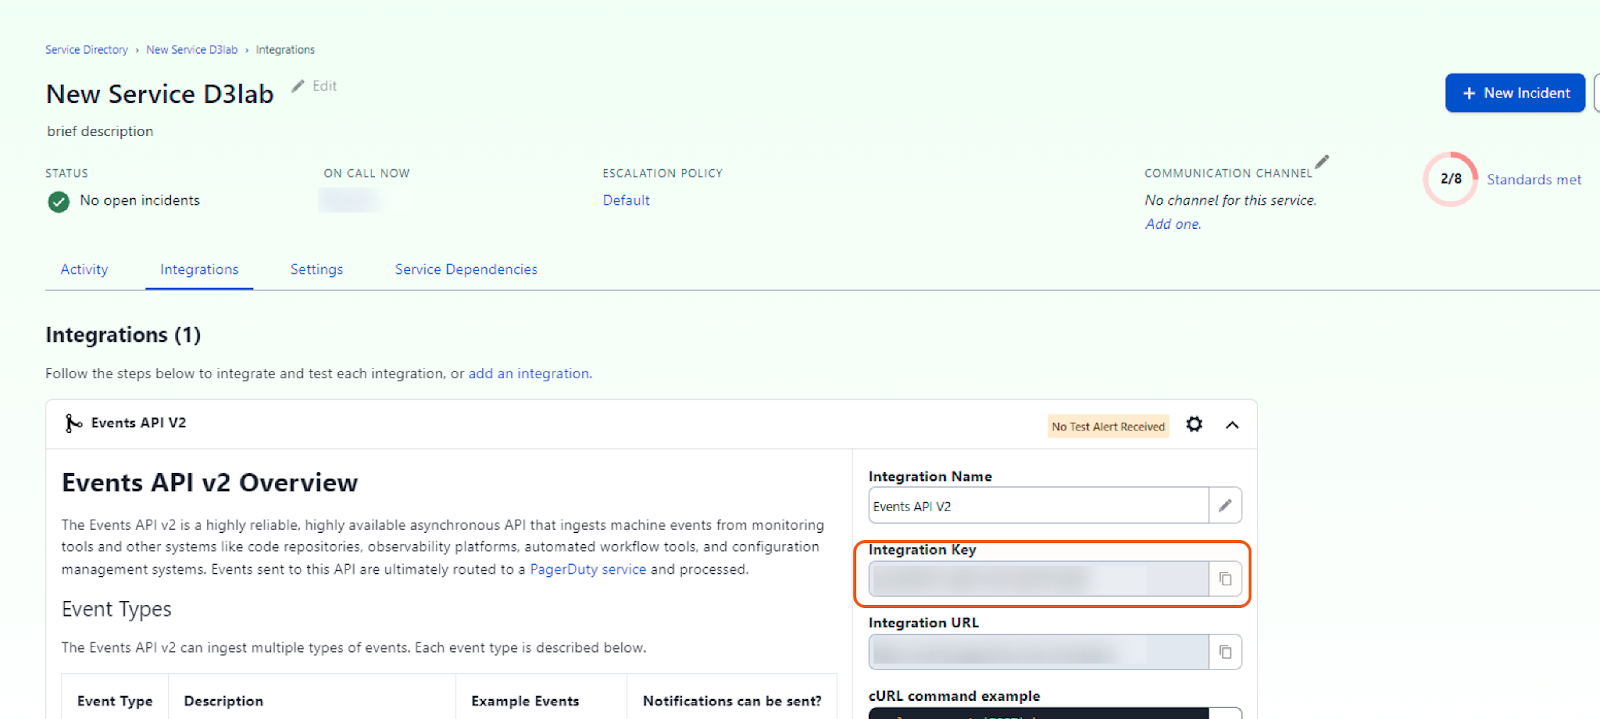Image resolution: width=1600 pixels, height=719 pixels.
Task: Click 'Add one' communication channel link
Action: 1172,225
